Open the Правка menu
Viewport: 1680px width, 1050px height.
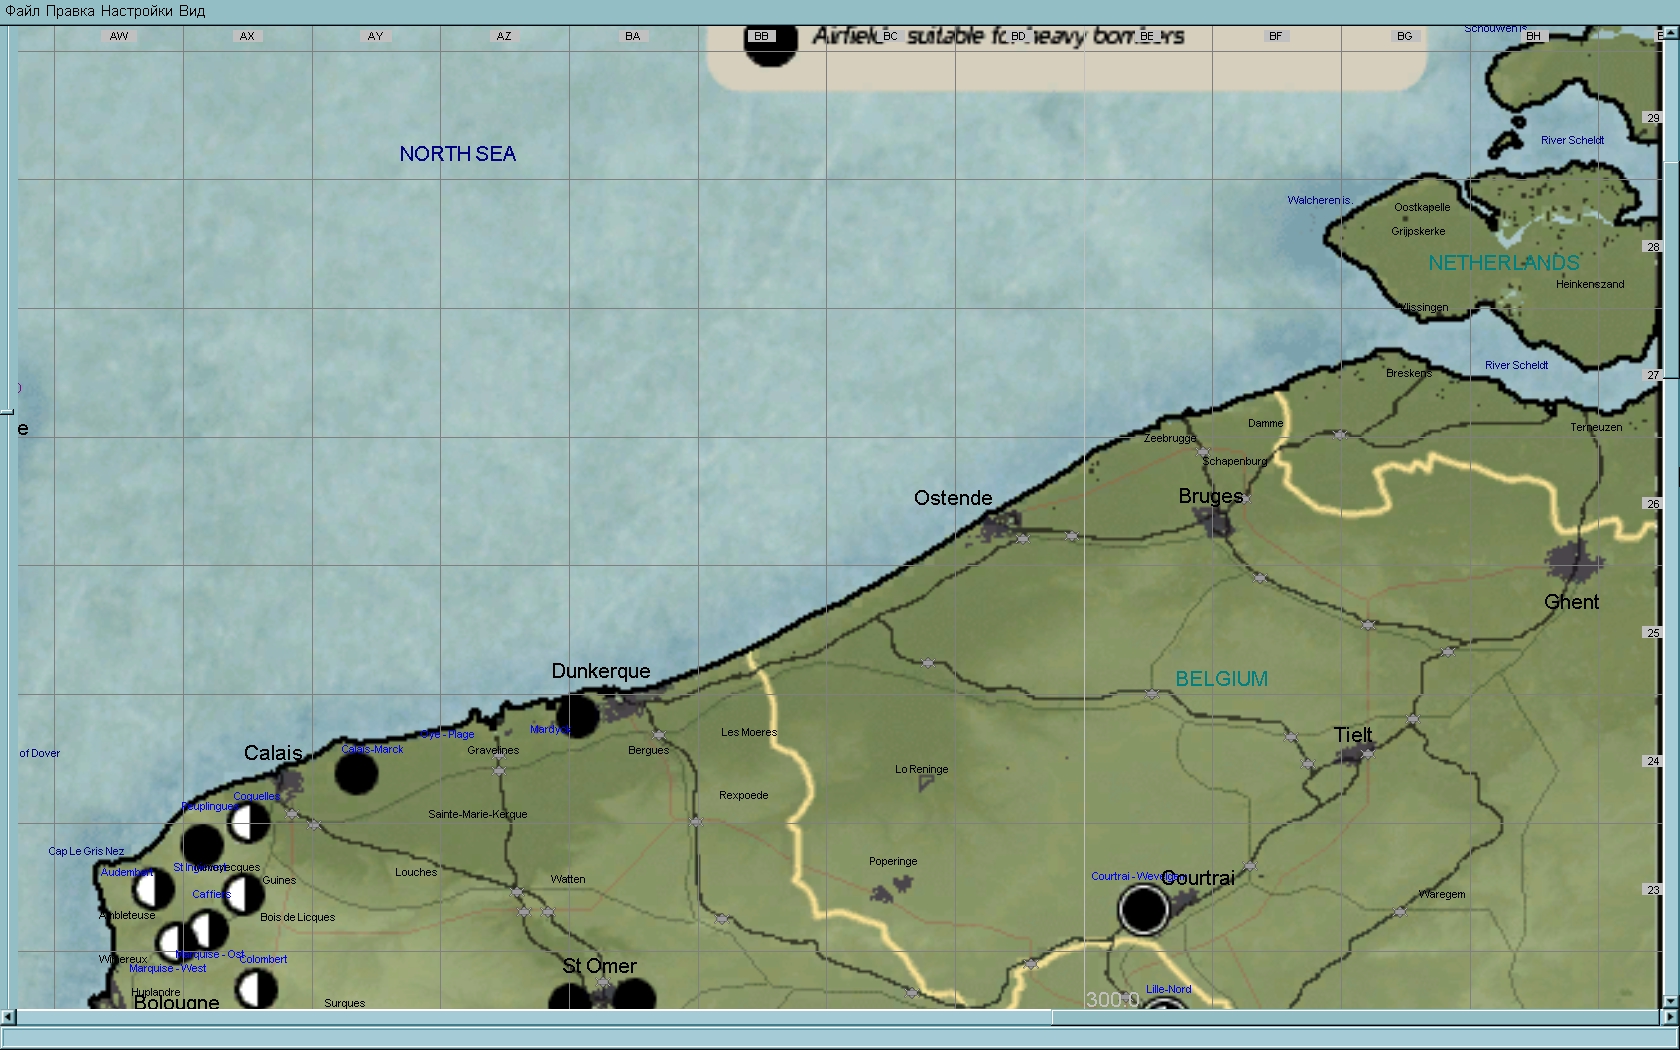(71, 11)
